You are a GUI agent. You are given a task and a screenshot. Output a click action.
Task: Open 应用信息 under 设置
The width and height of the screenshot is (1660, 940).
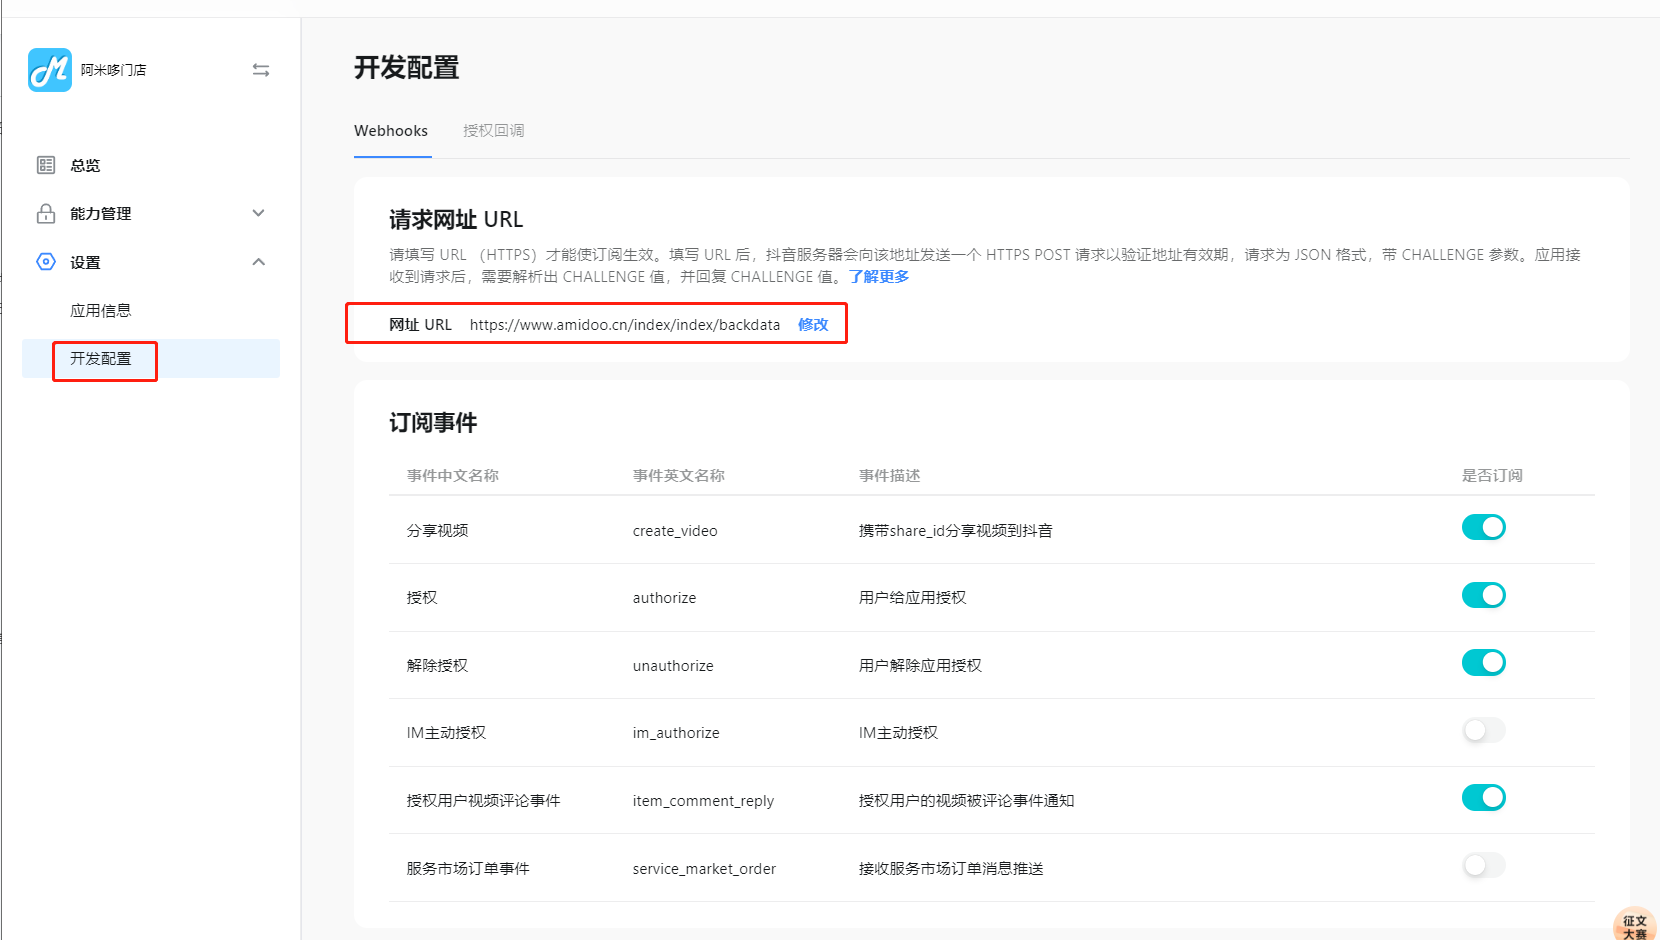[x=101, y=310]
